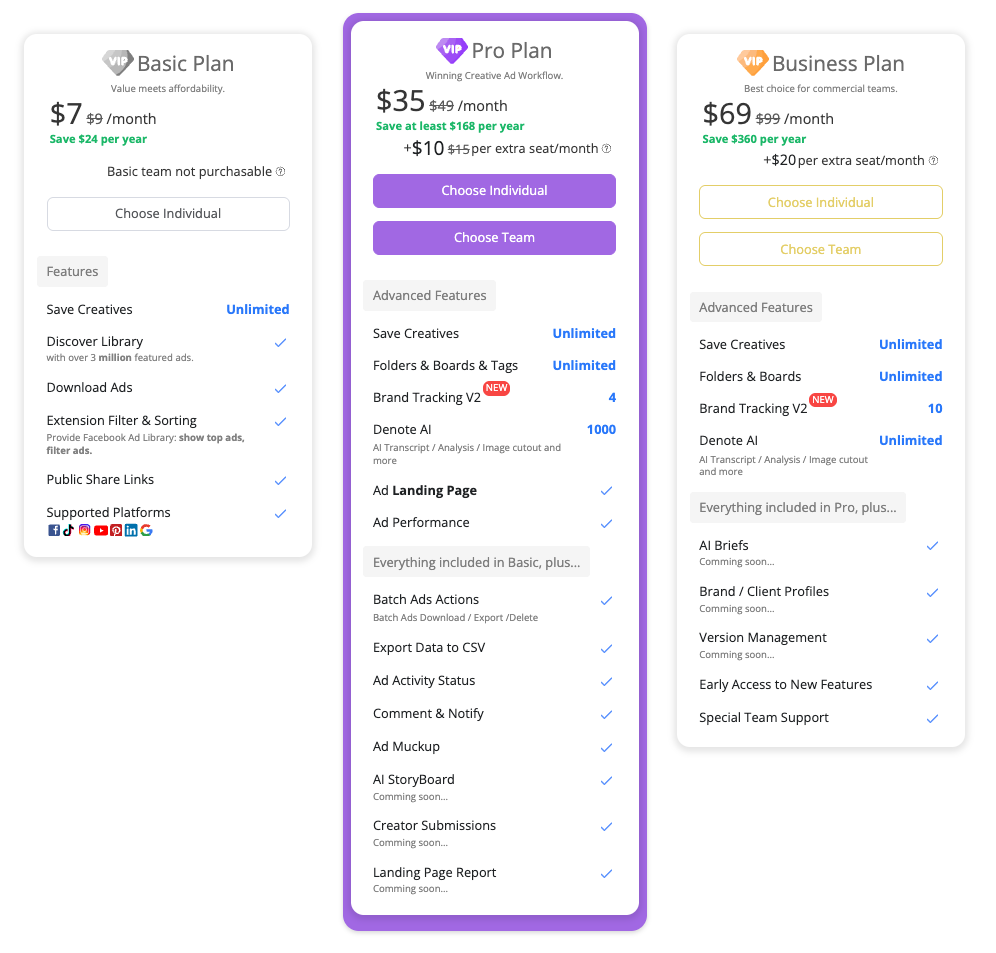
Task: Click the purple VIP Pro Plan badge
Action: pos(451,50)
